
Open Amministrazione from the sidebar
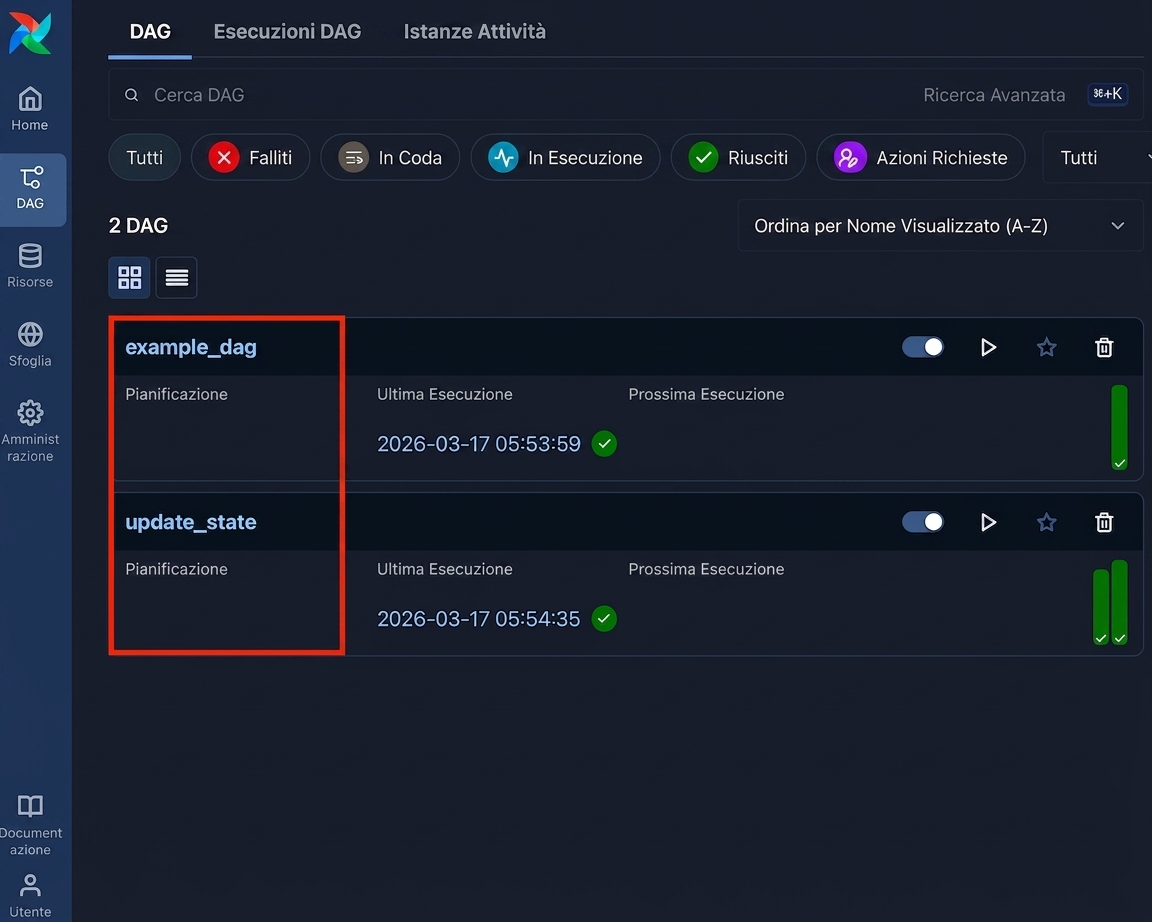[x=30, y=431]
